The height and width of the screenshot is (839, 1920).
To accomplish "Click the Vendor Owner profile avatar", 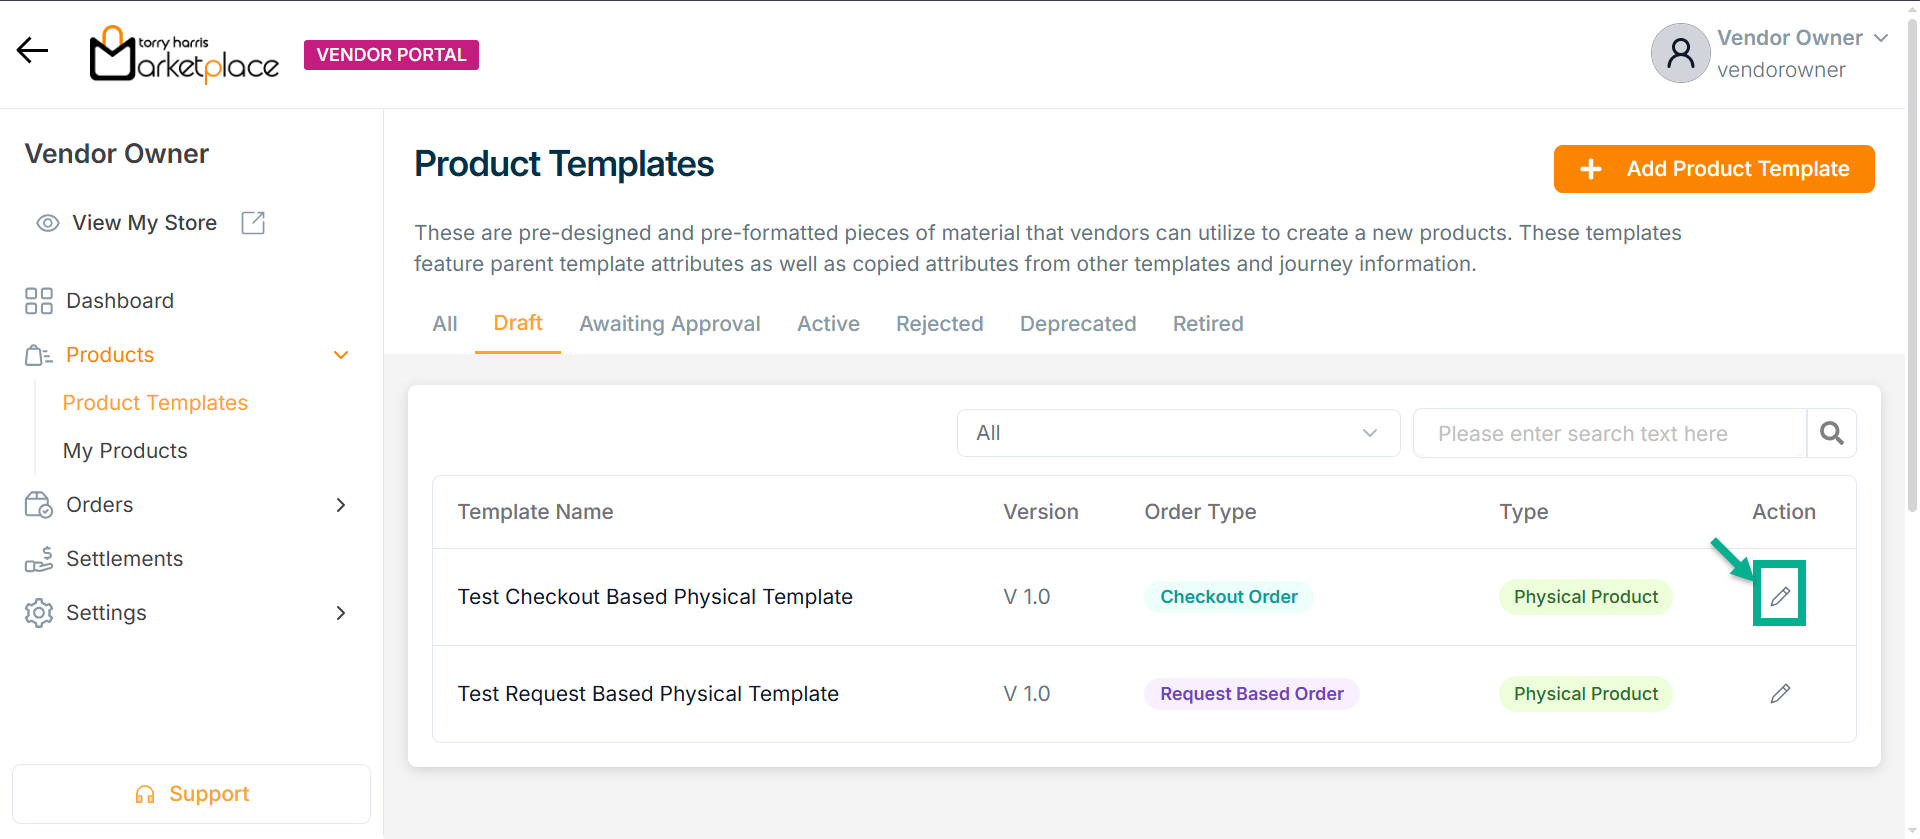I will pos(1680,53).
